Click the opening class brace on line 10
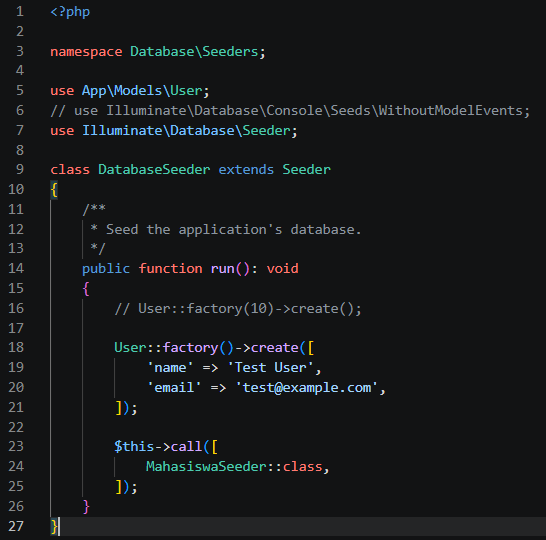546x540 pixels. (x=54, y=190)
